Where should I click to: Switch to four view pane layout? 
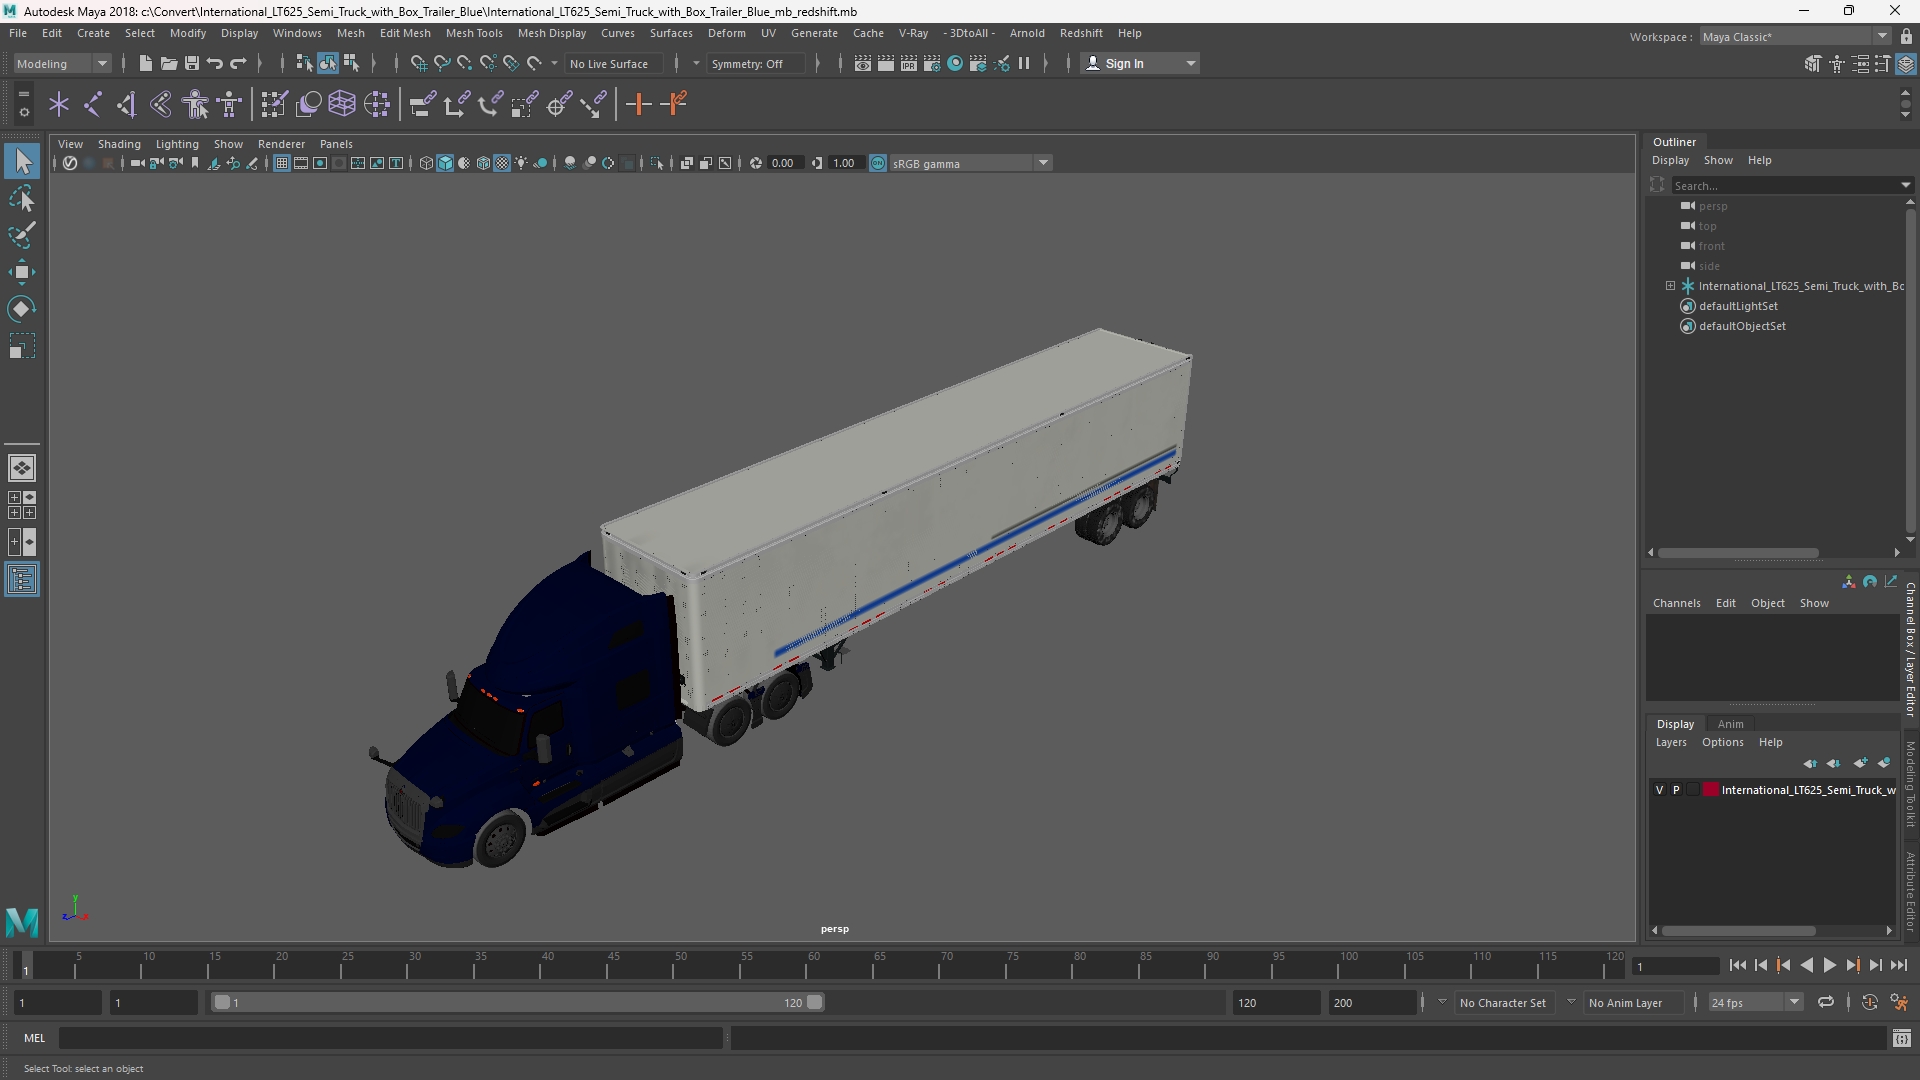[22, 505]
